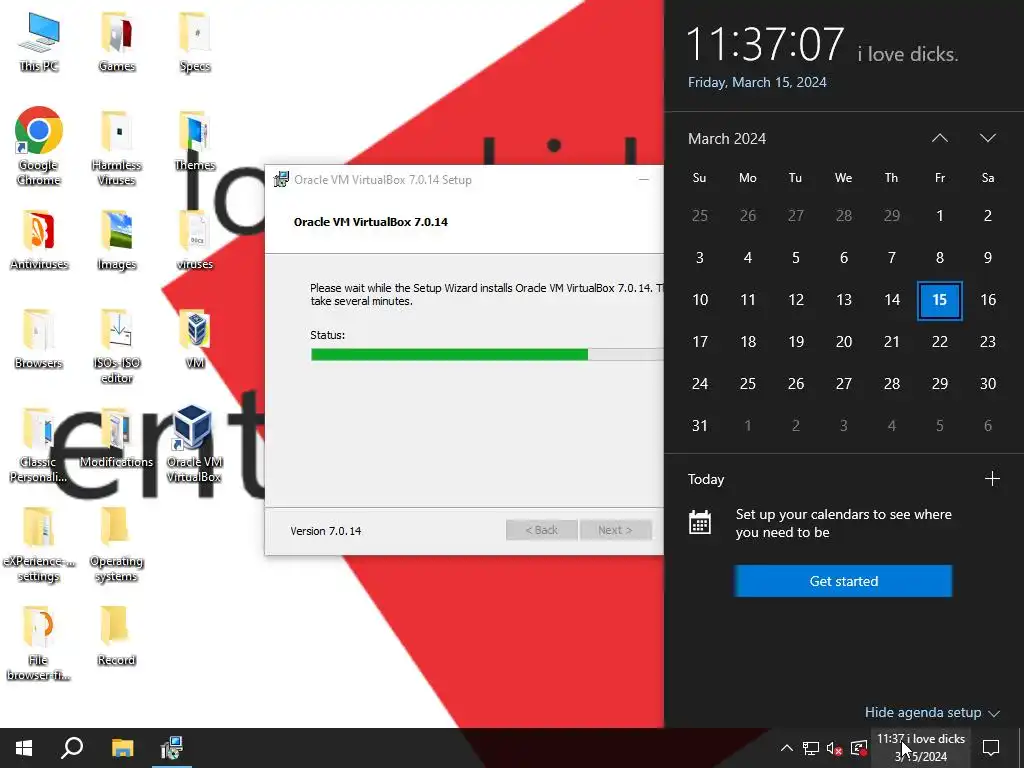Viewport: 1024px width, 768px height.
Task: Go to next month in calendar
Action: coord(988,138)
